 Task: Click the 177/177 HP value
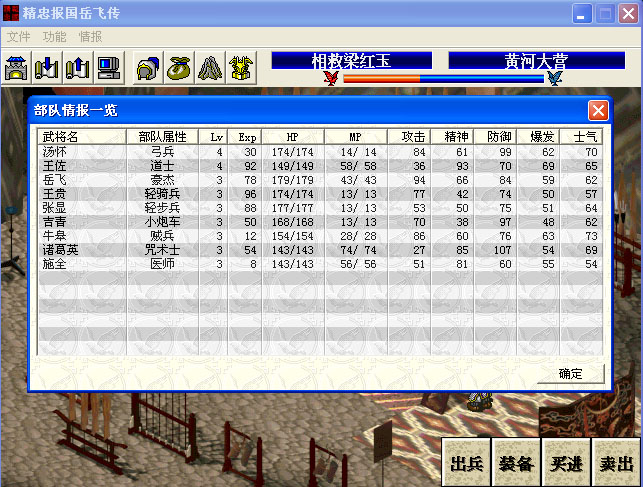click(x=293, y=208)
